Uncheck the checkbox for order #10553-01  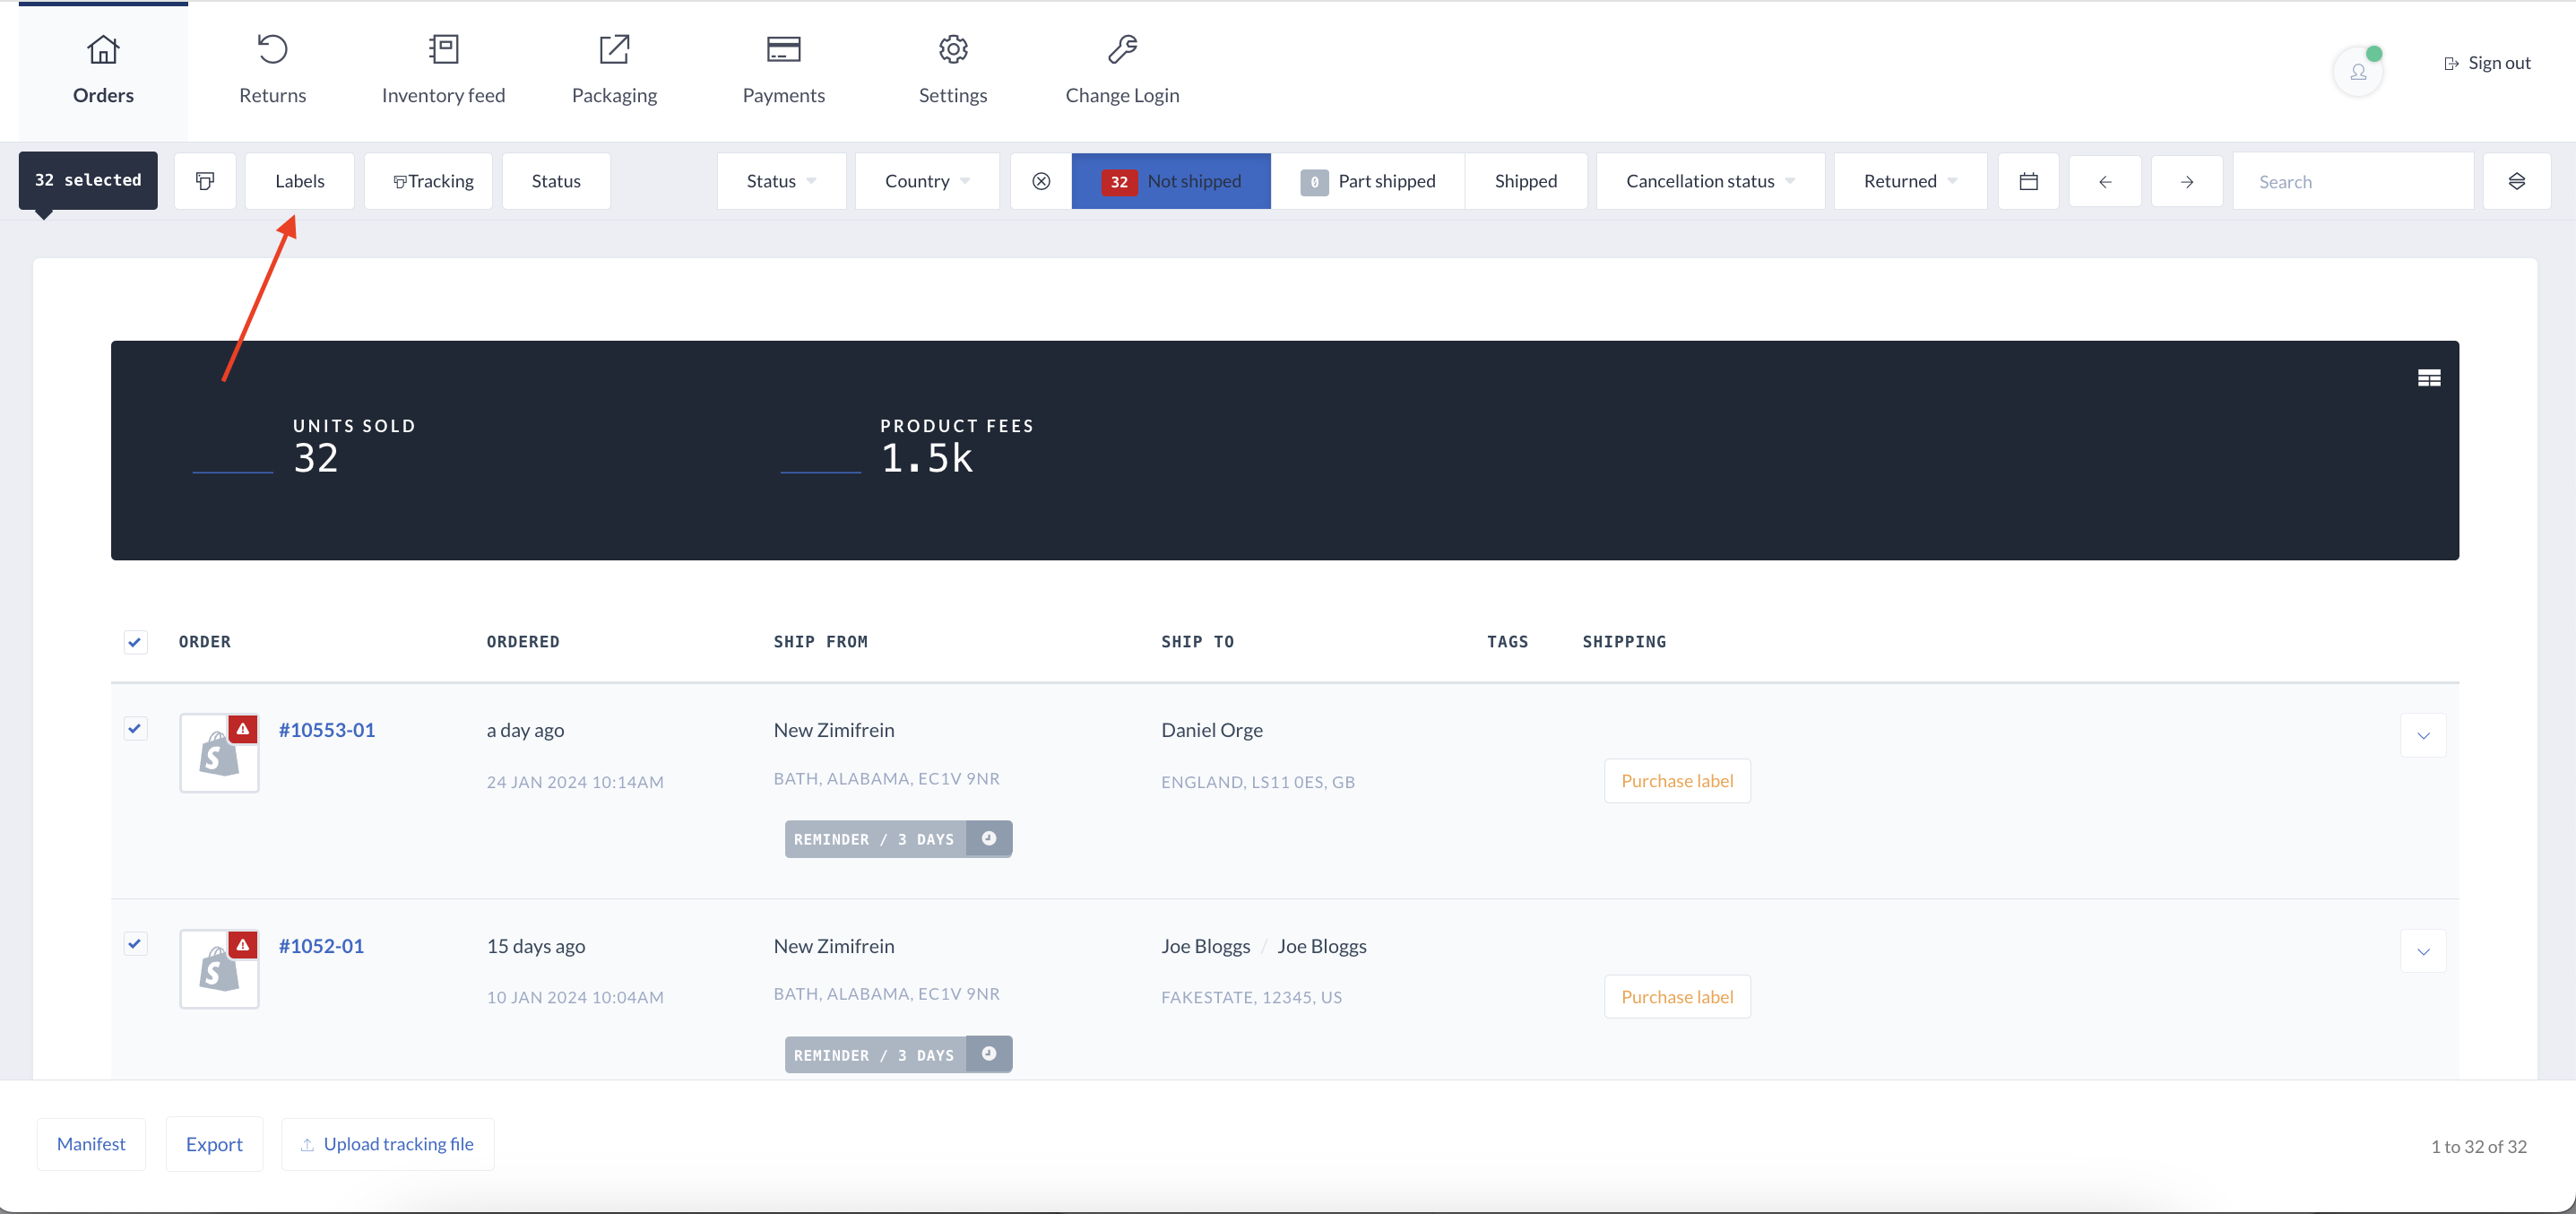pyautogui.click(x=135, y=728)
